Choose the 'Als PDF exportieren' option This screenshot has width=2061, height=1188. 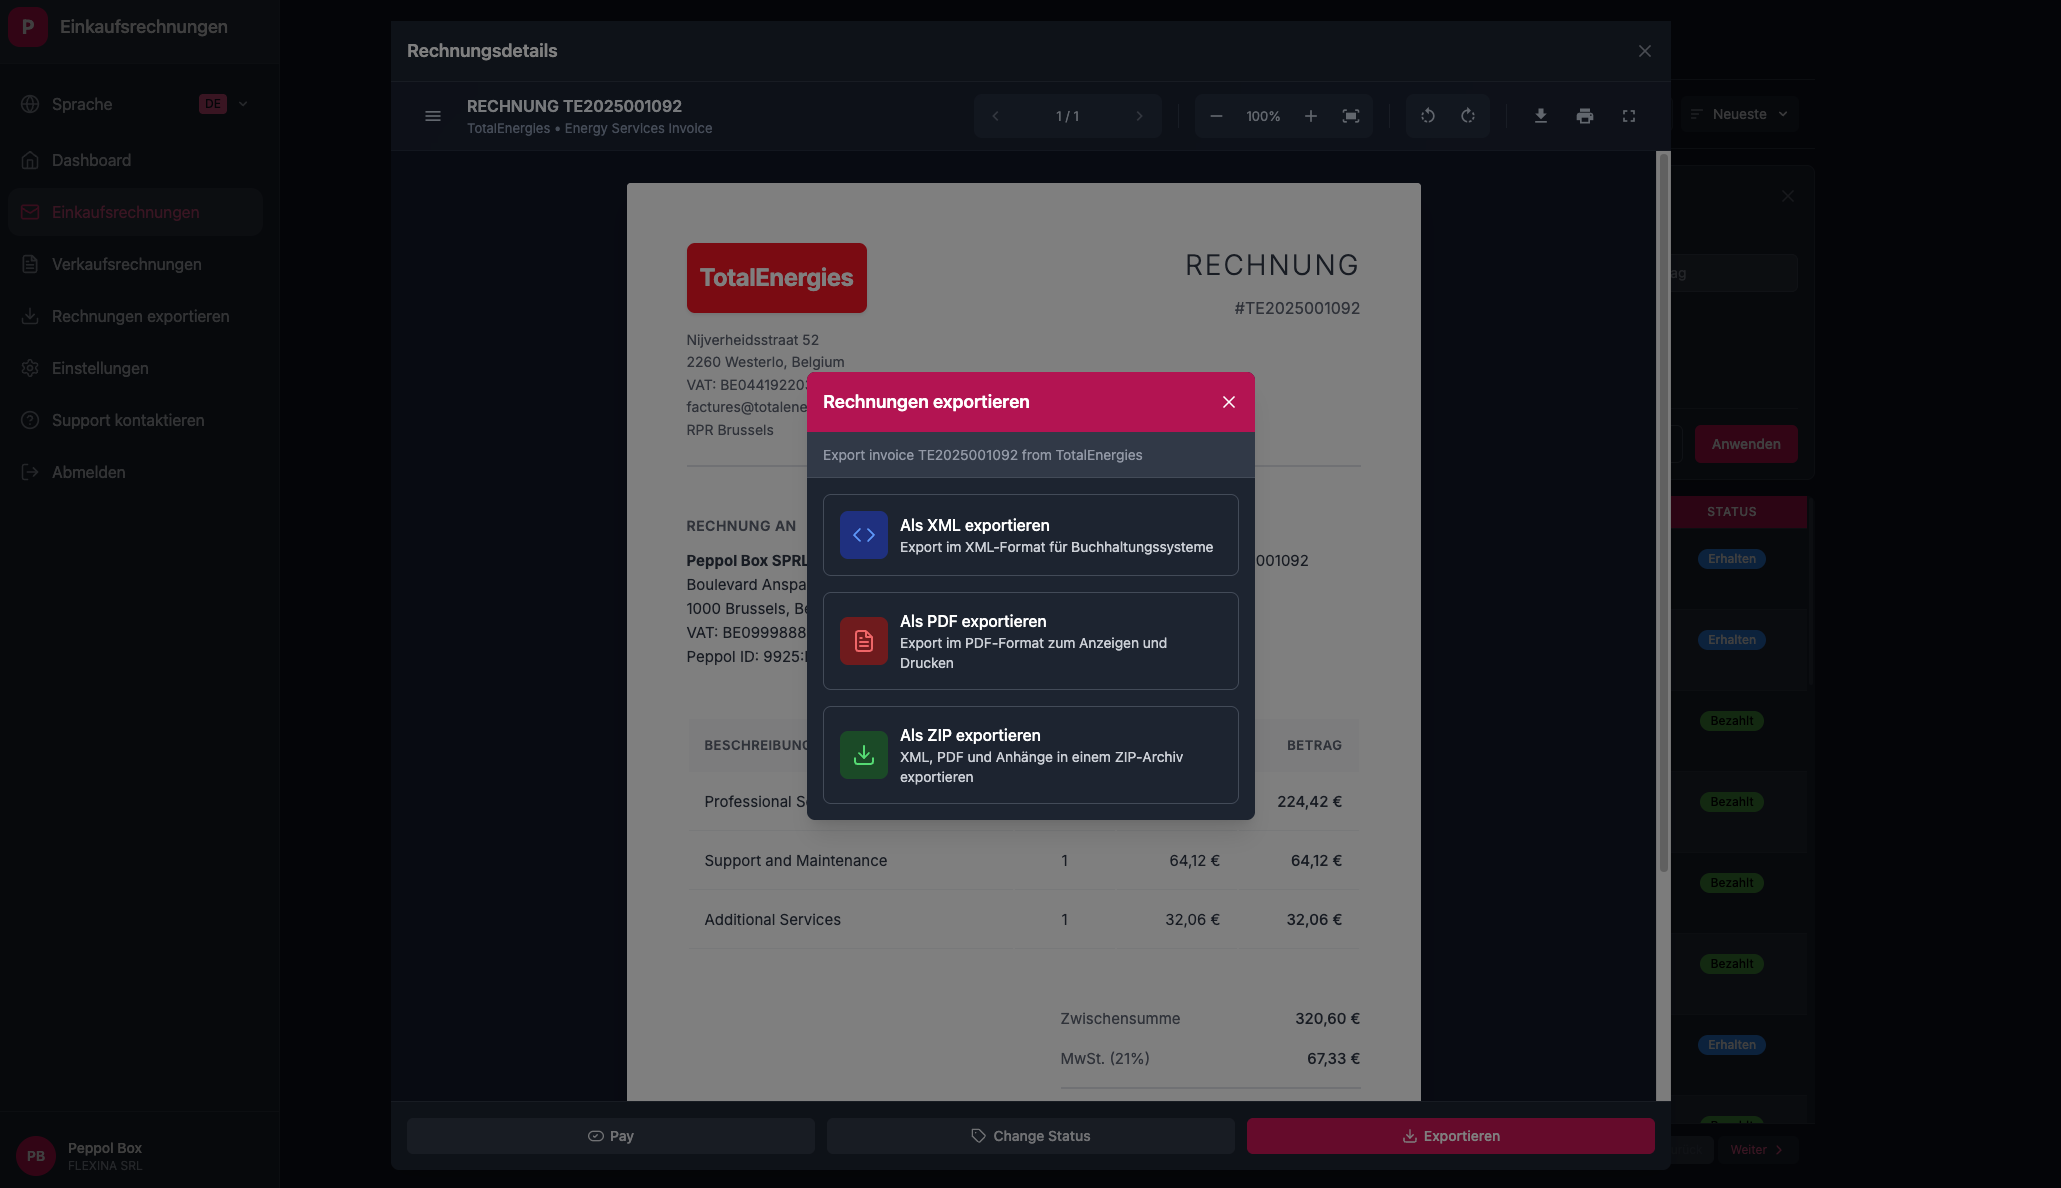click(x=1030, y=641)
